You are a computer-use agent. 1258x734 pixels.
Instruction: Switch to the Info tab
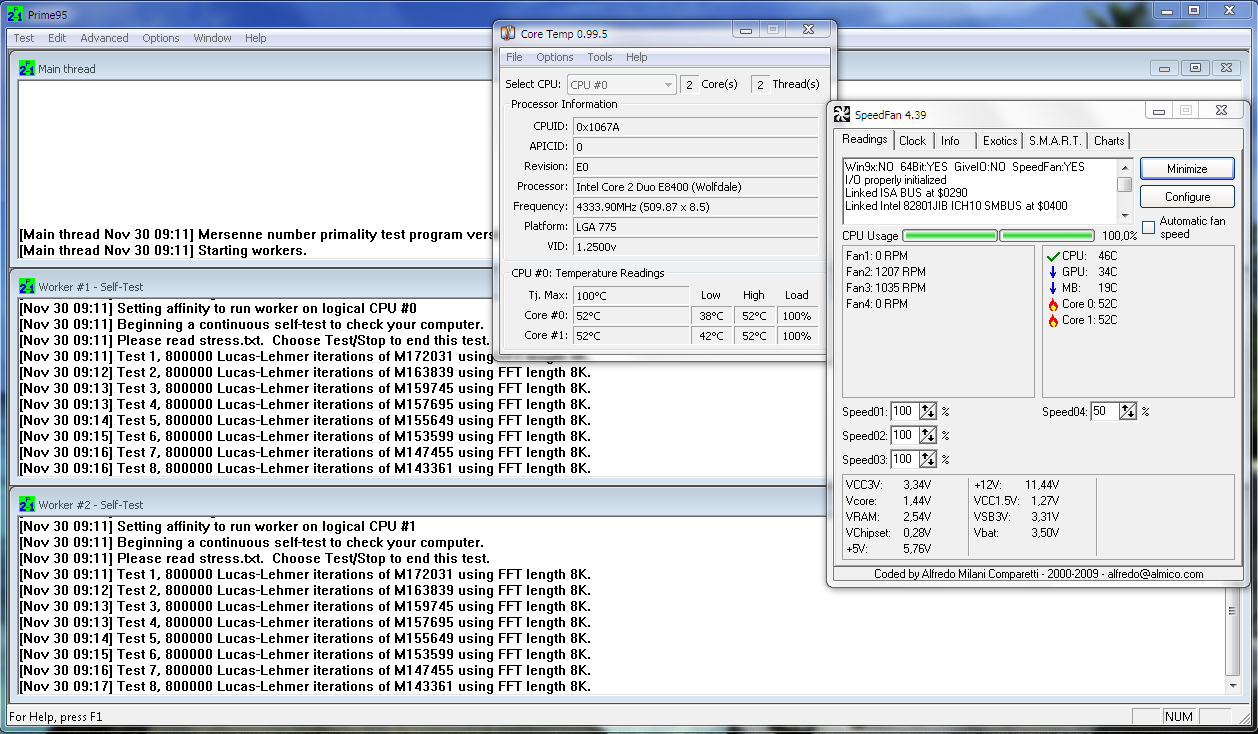point(950,141)
